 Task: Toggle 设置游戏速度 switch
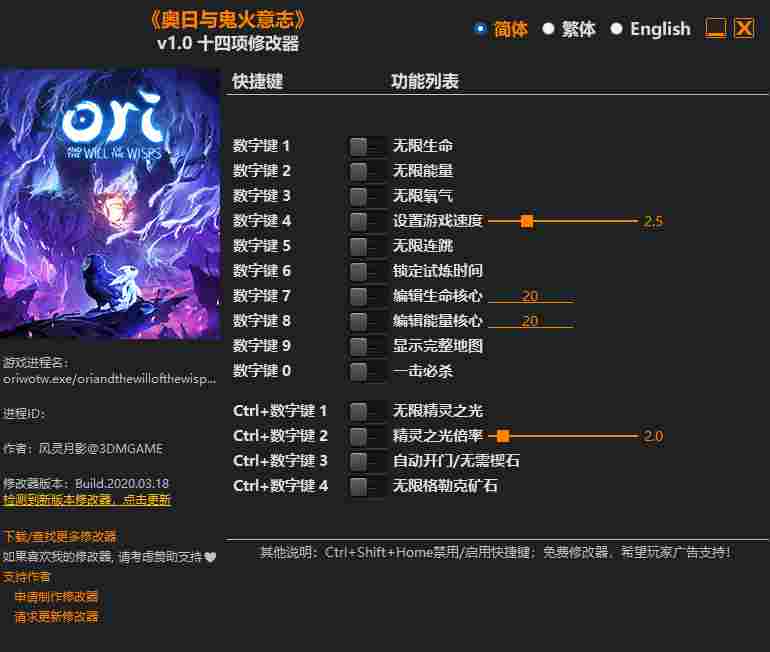[x=366, y=221]
